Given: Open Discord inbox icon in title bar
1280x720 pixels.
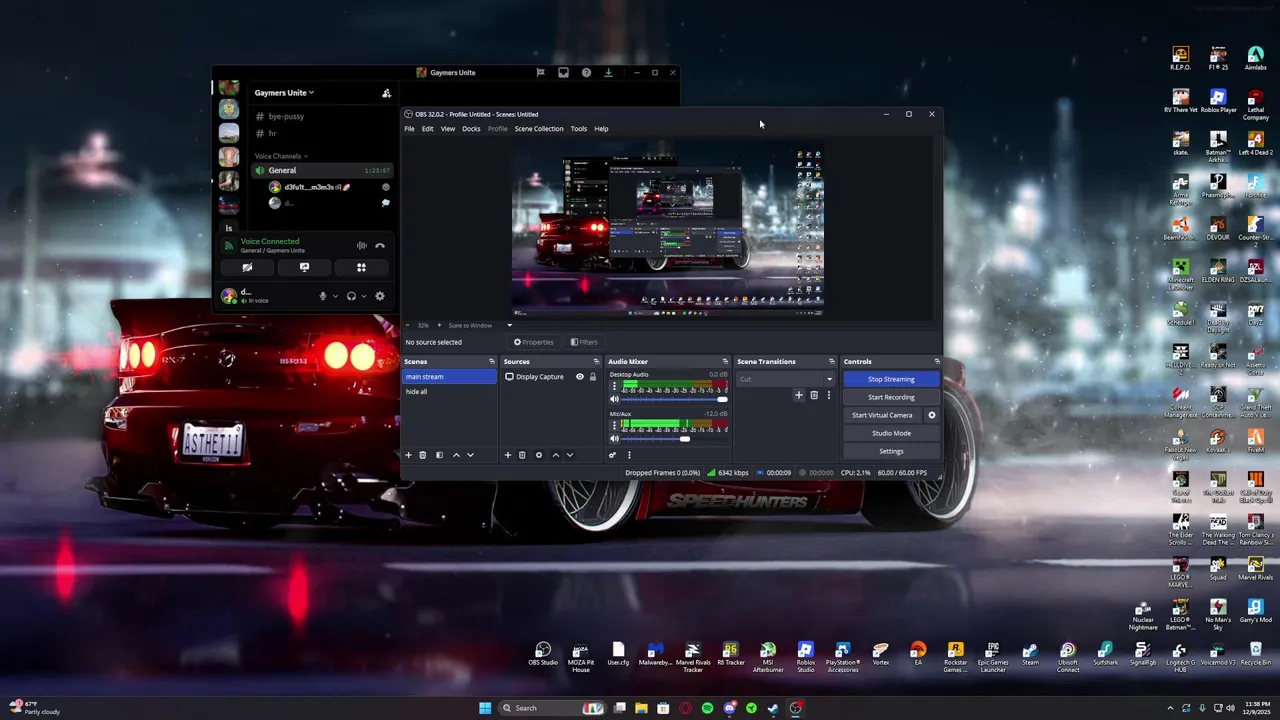Looking at the screenshot, I should pyautogui.click(x=563, y=72).
